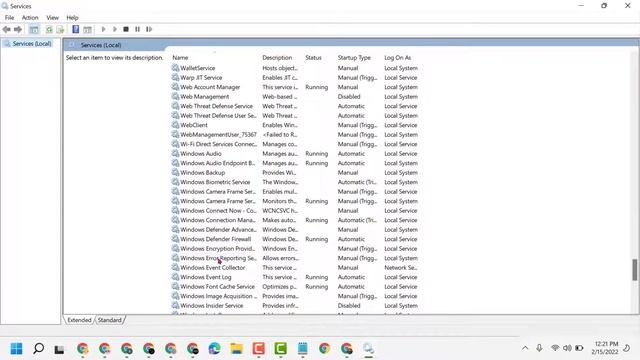The height and width of the screenshot is (360, 640).
Task: Click the Back arrow in toolbar
Action: coord(6,29)
